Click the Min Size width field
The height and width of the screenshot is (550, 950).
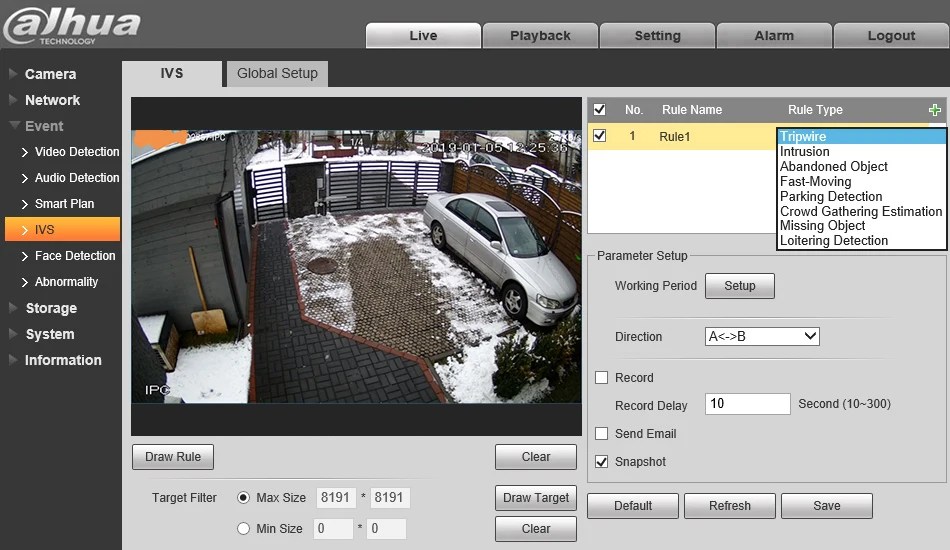(333, 528)
